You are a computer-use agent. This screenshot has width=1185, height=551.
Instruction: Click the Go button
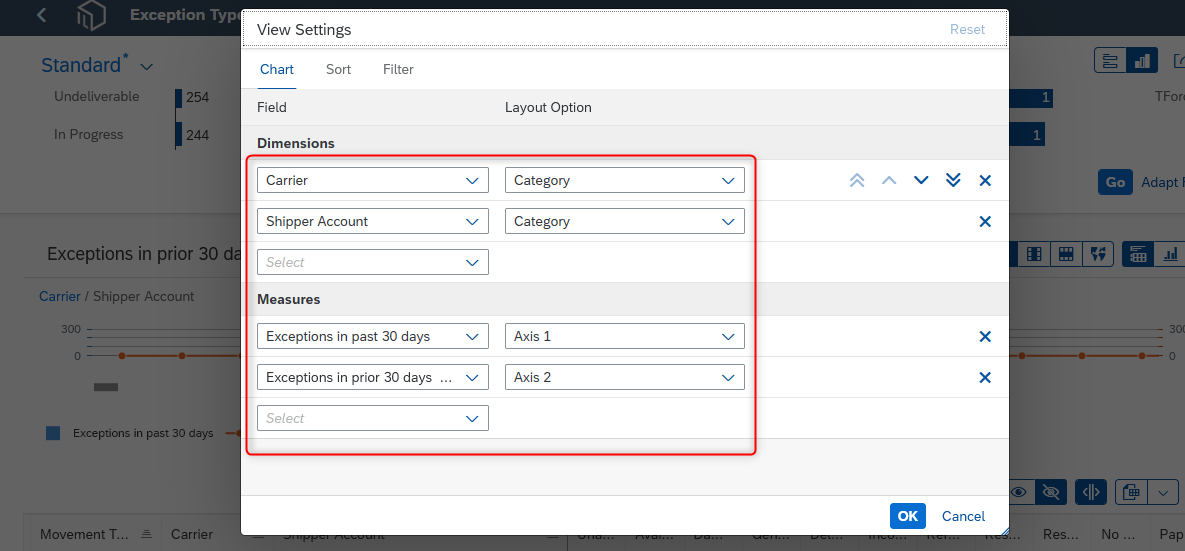click(x=1115, y=182)
